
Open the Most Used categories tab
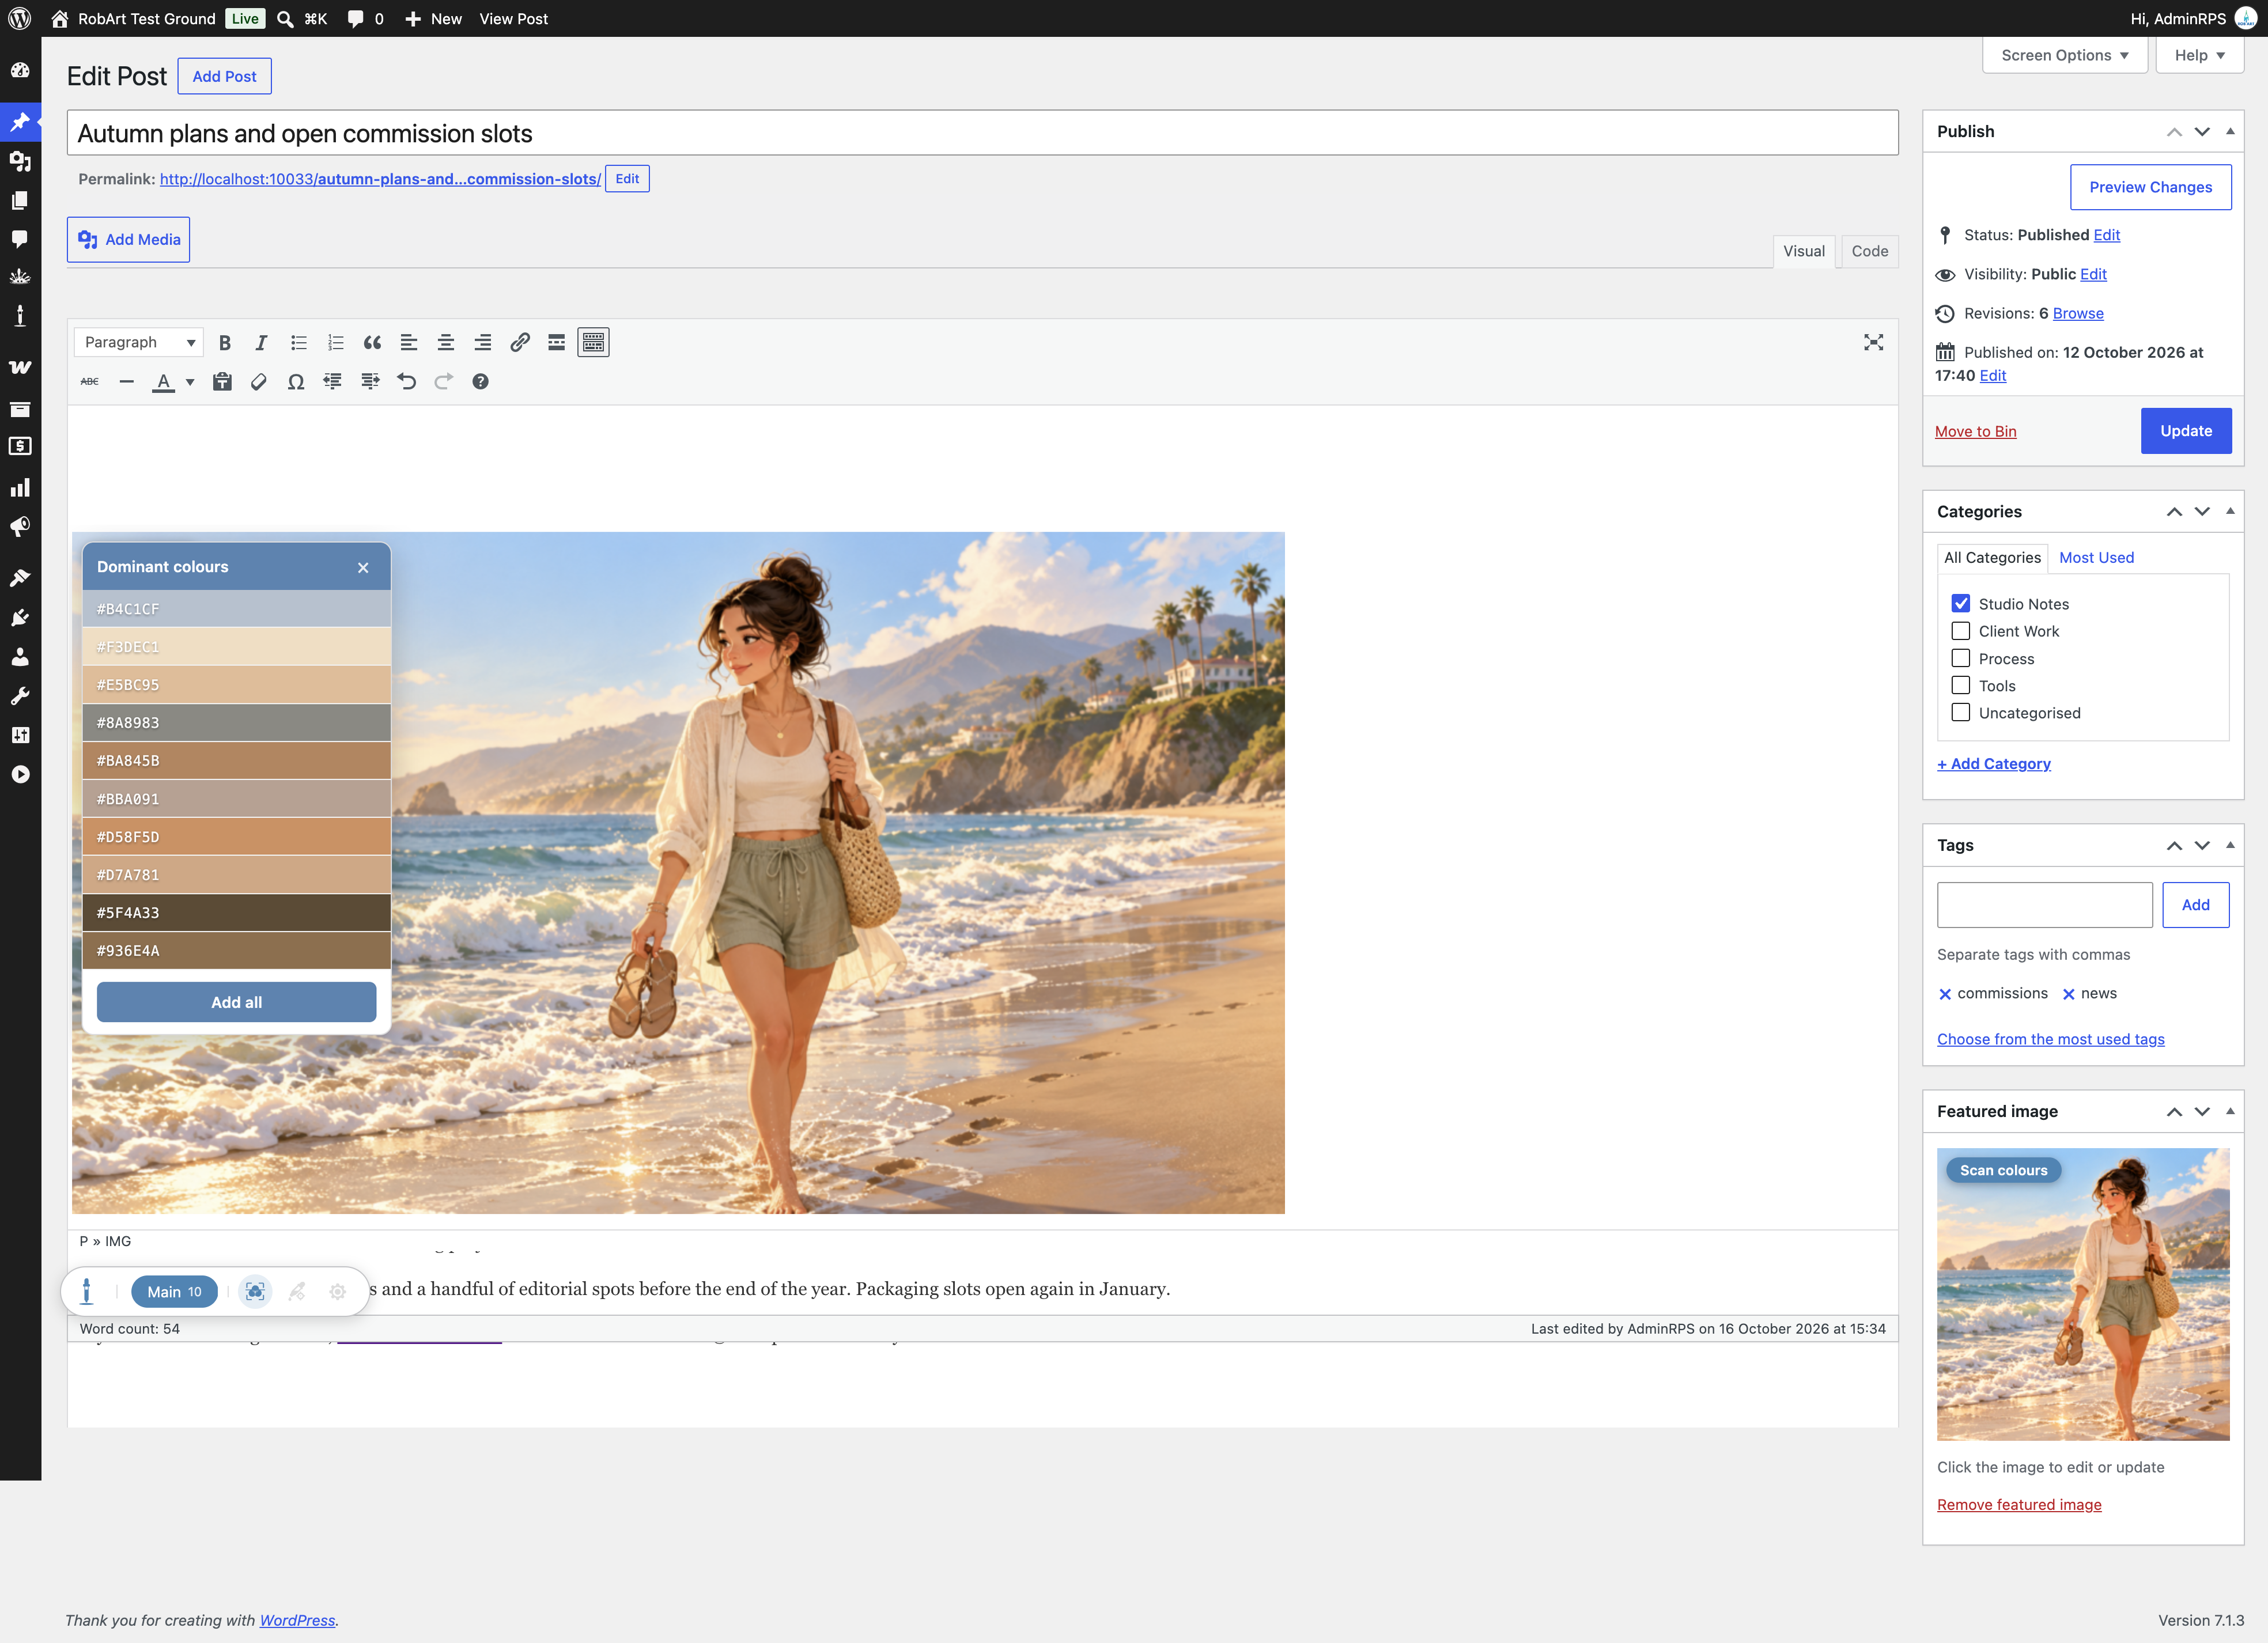2096,558
